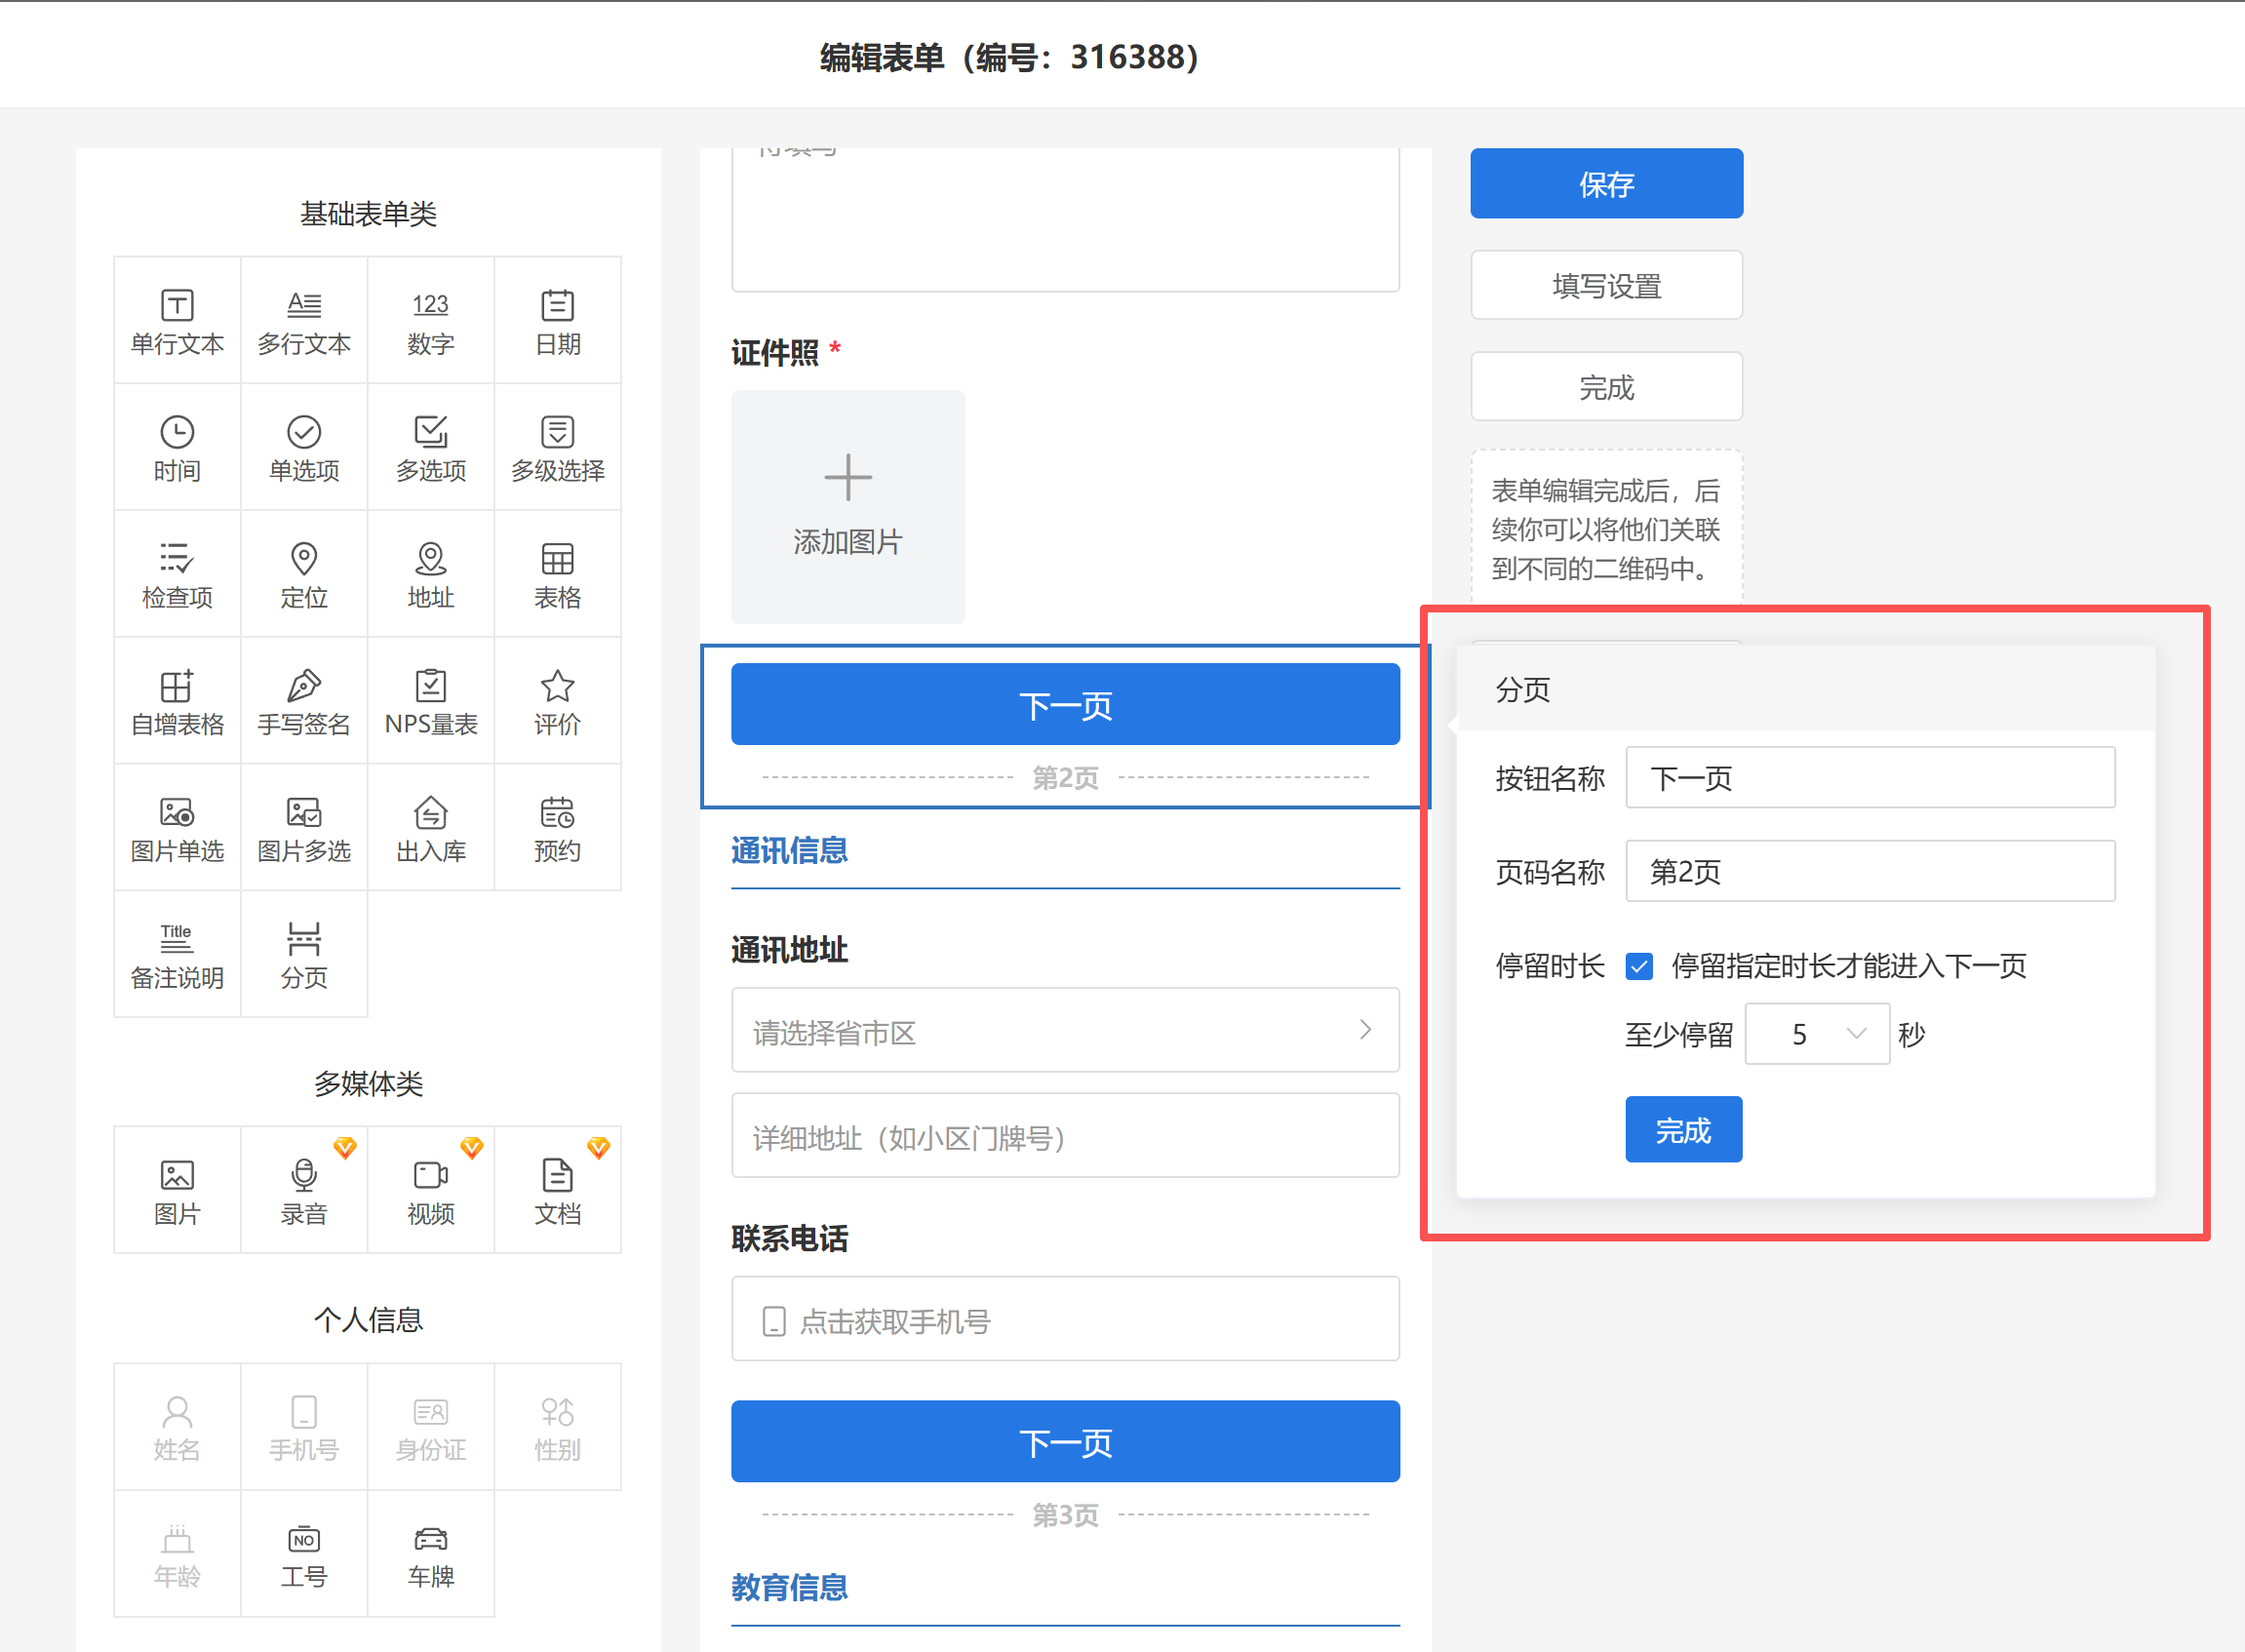2245x1652 pixels.
Task: Click the 添加图片 upload box
Action: (x=848, y=507)
